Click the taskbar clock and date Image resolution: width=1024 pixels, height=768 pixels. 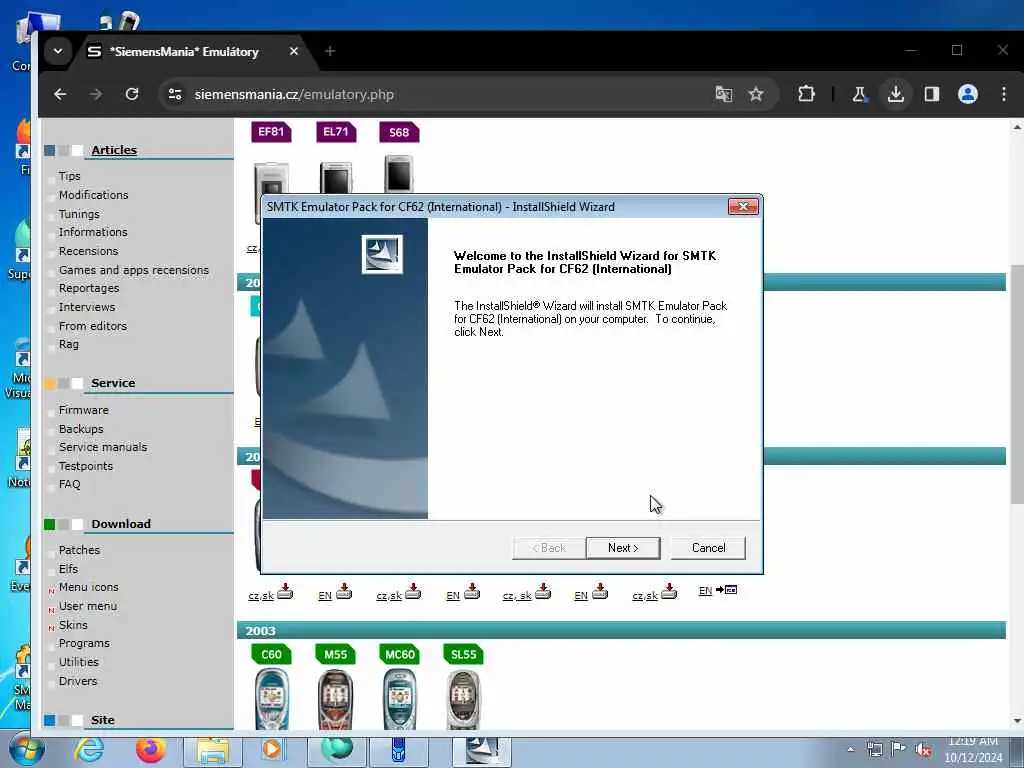coord(973,750)
